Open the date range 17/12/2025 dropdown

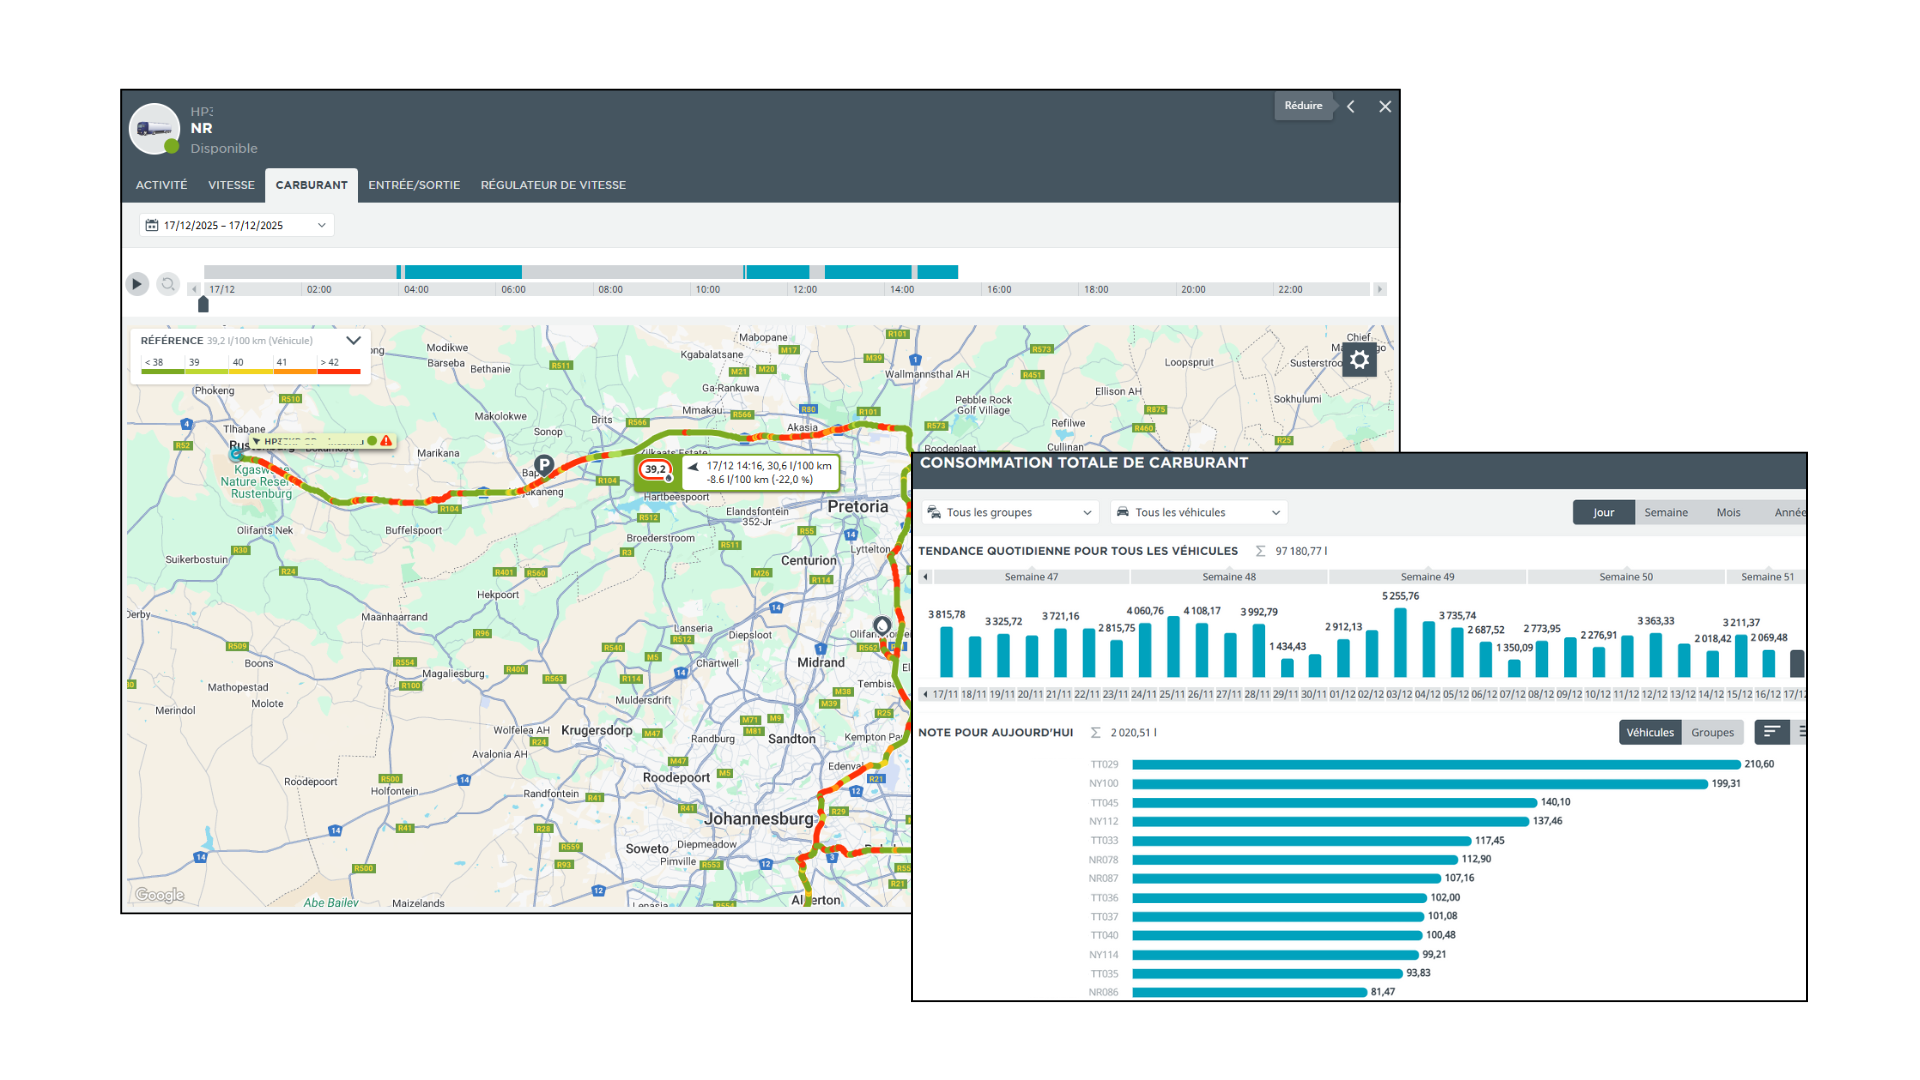point(236,225)
